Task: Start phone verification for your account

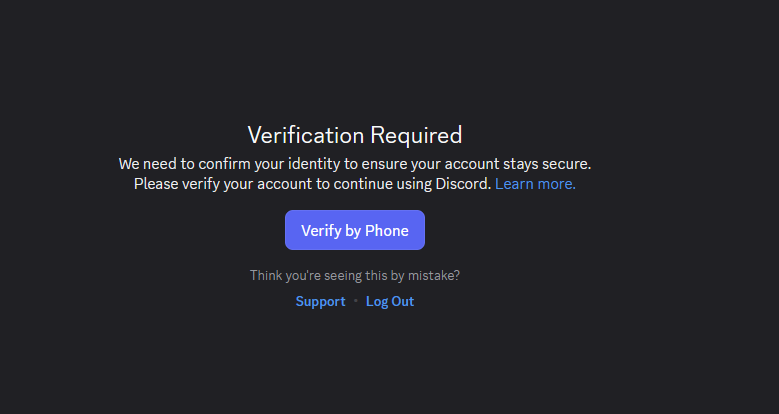Action: coord(355,230)
